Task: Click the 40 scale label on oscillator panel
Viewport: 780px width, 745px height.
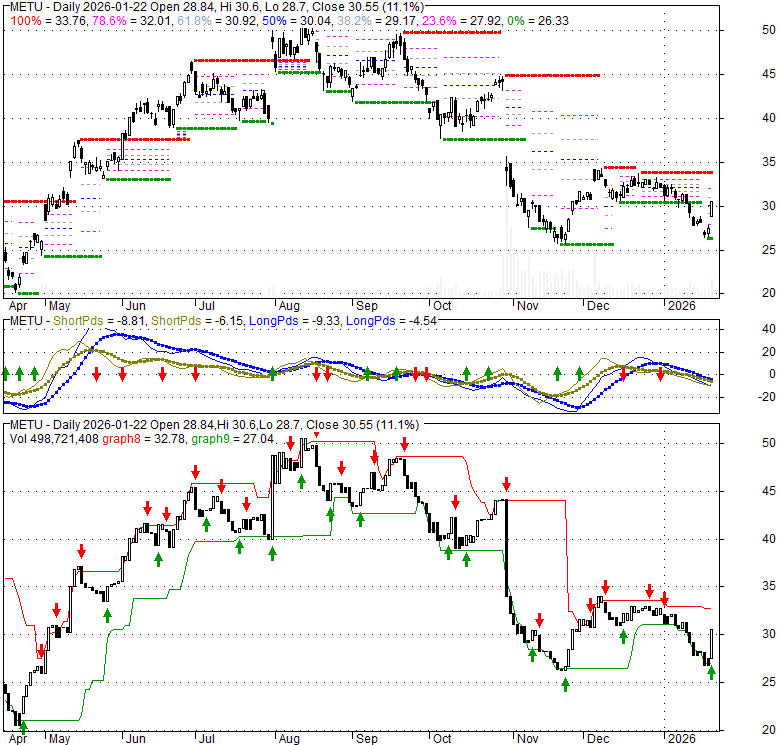Action: tap(769, 329)
